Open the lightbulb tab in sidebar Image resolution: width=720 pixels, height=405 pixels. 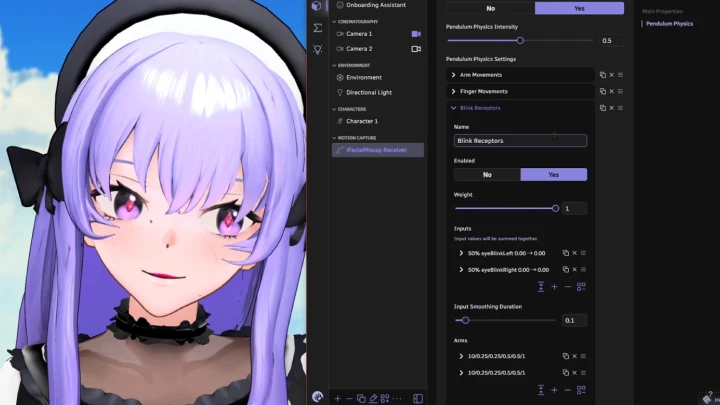click(x=317, y=49)
